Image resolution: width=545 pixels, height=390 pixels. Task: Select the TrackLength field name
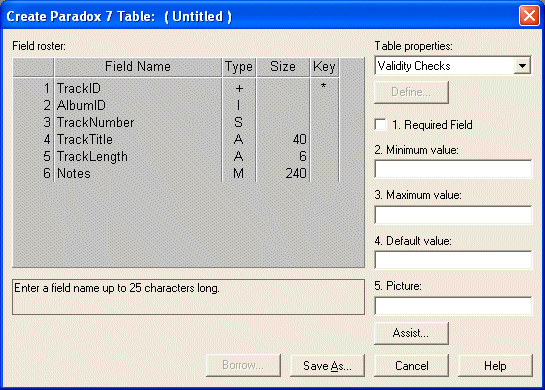tap(92, 156)
